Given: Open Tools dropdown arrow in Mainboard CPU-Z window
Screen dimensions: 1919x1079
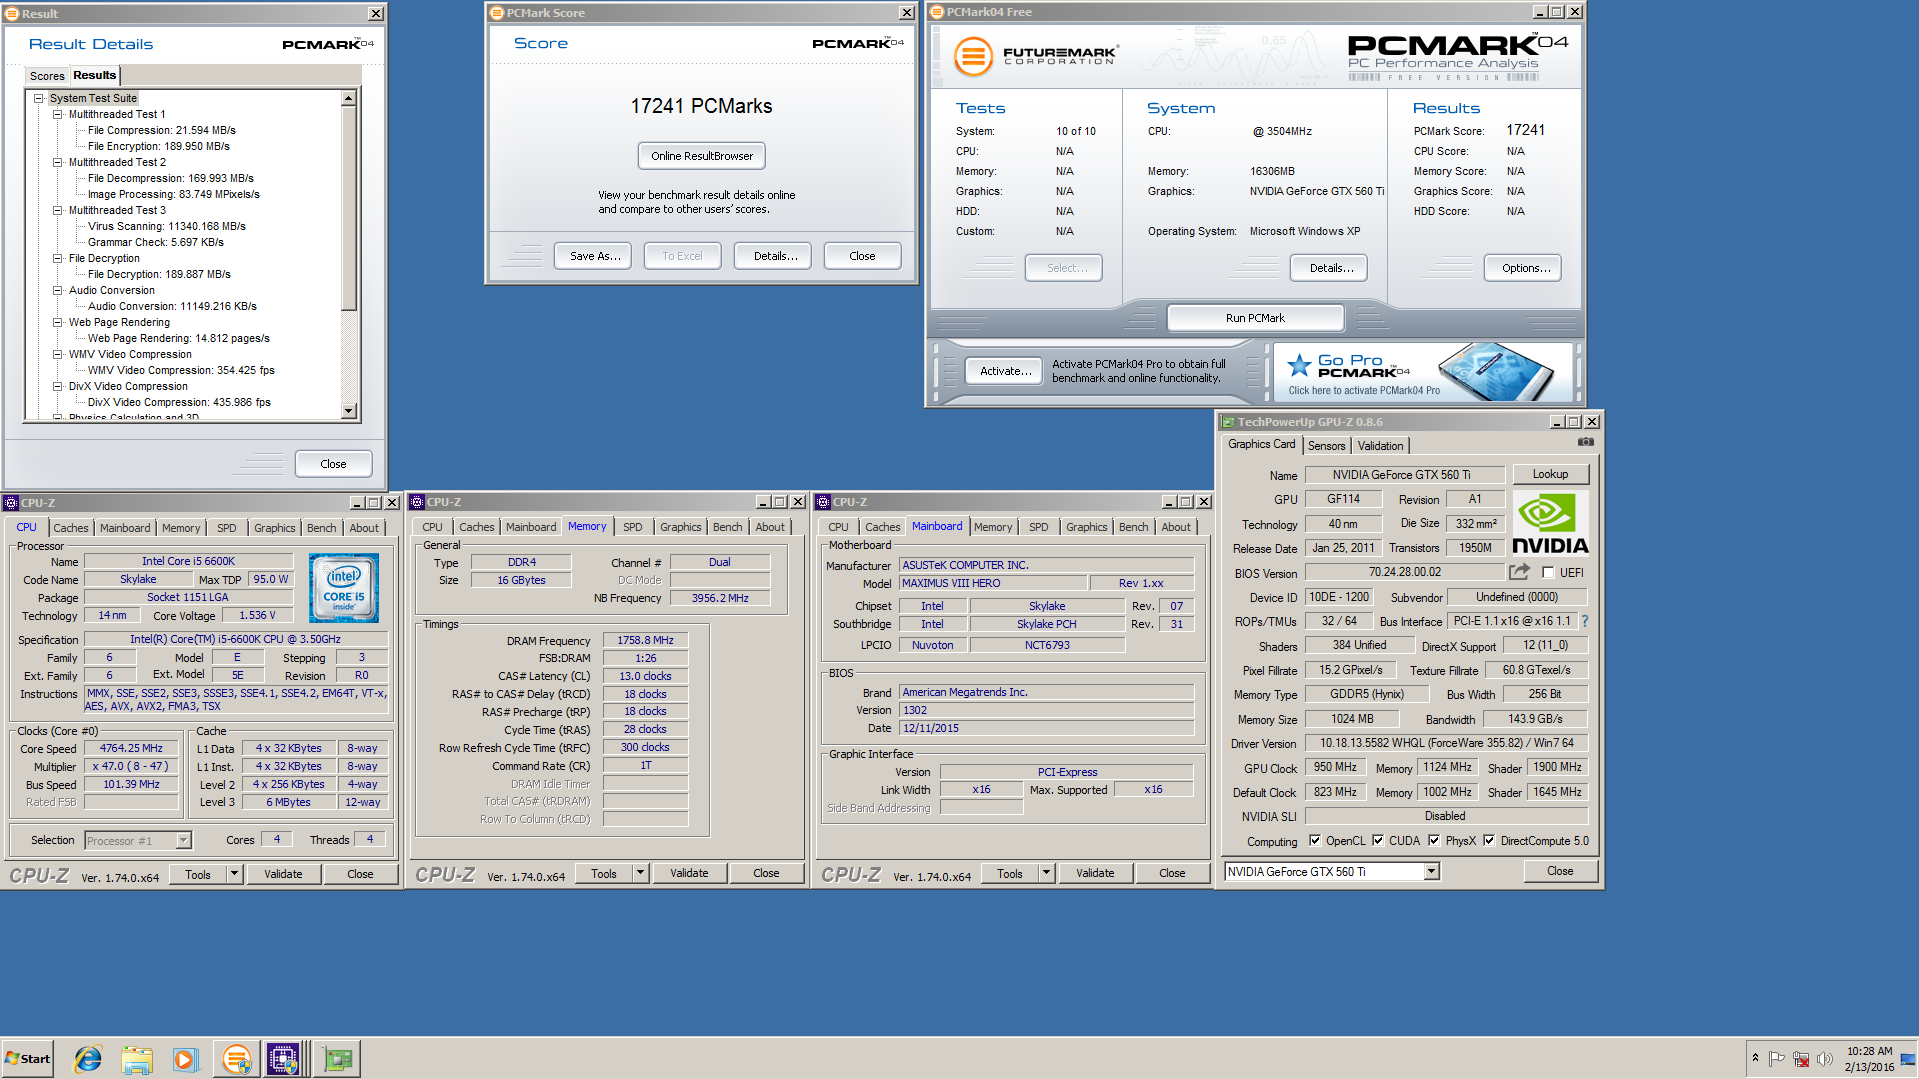Looking at the screenshot, I should (1046, 873).
